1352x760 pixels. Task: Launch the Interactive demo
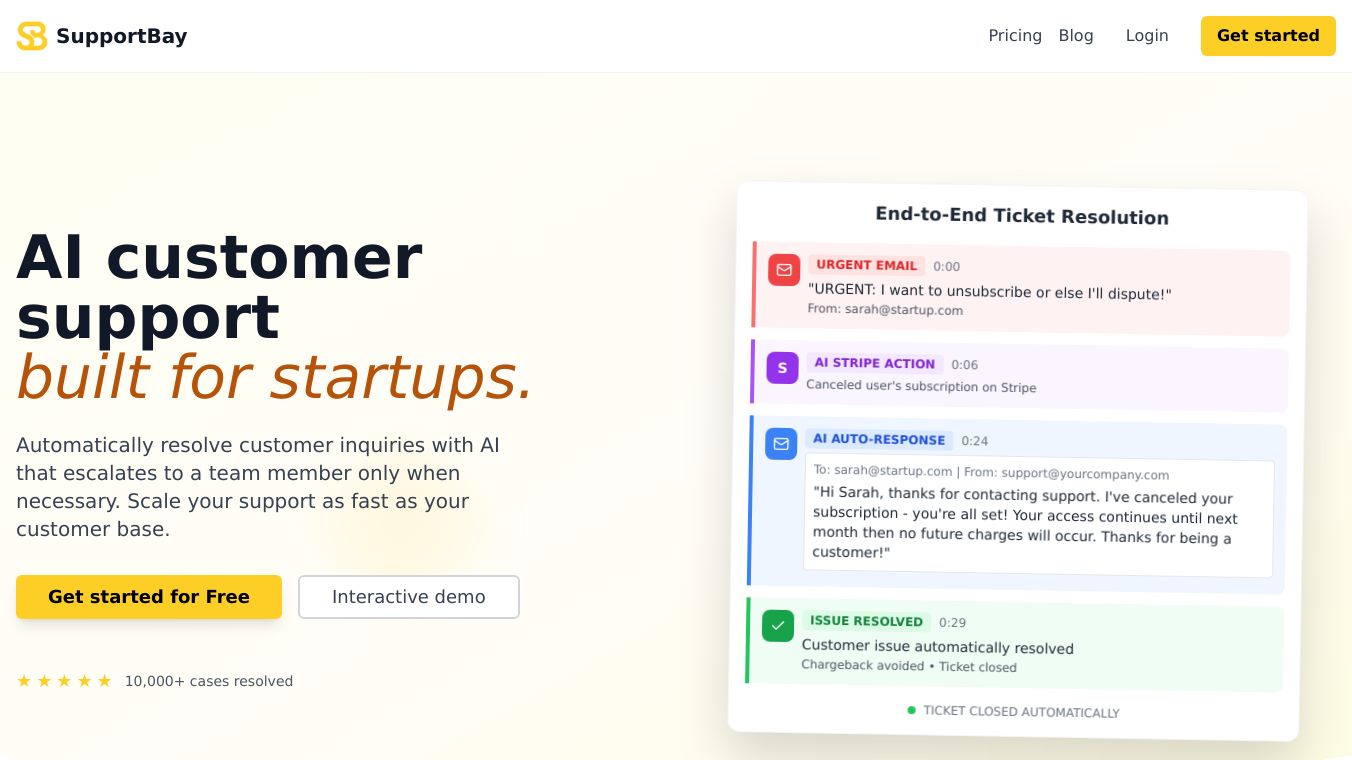(x=409, y=597)
